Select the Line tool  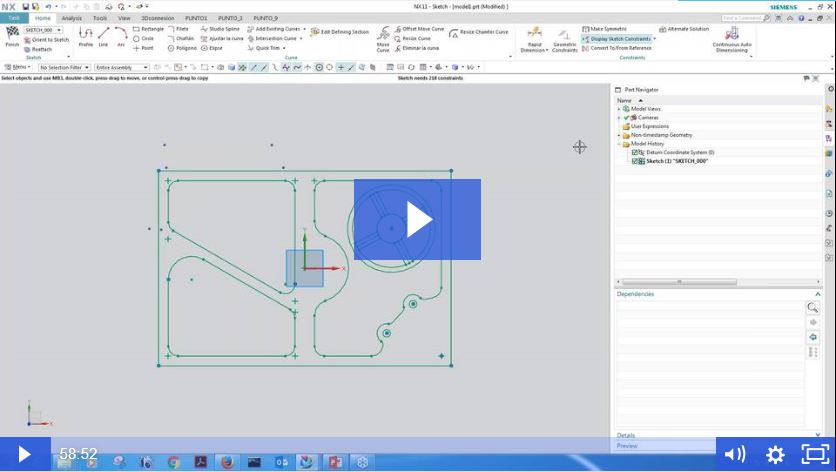pyautogui.click(x=103, y=36)
